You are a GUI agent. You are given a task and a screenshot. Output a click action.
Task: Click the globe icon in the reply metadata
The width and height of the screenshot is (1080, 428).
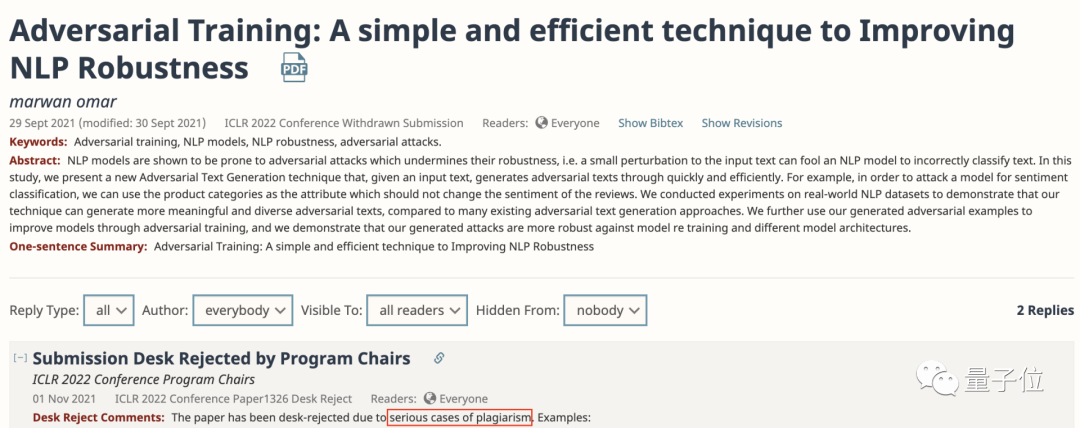(x=430, y=398)
